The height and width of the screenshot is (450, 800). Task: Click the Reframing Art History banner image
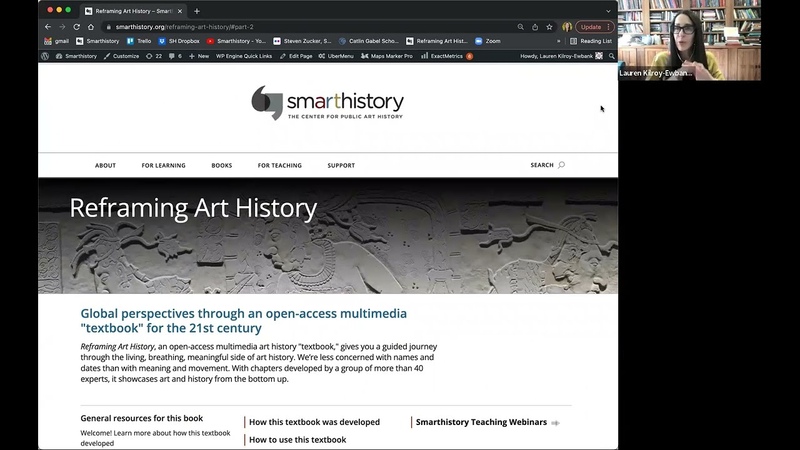click(328, 236)
